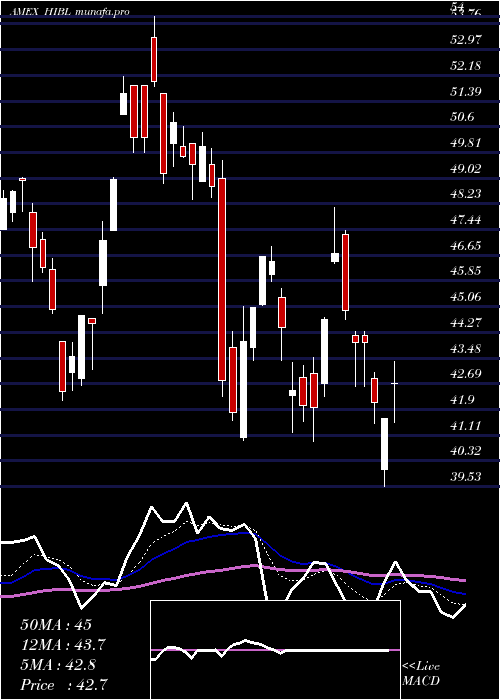Click the 41.9 price axis label
Screen dimensions: 500x700
(x=462, y=400)
